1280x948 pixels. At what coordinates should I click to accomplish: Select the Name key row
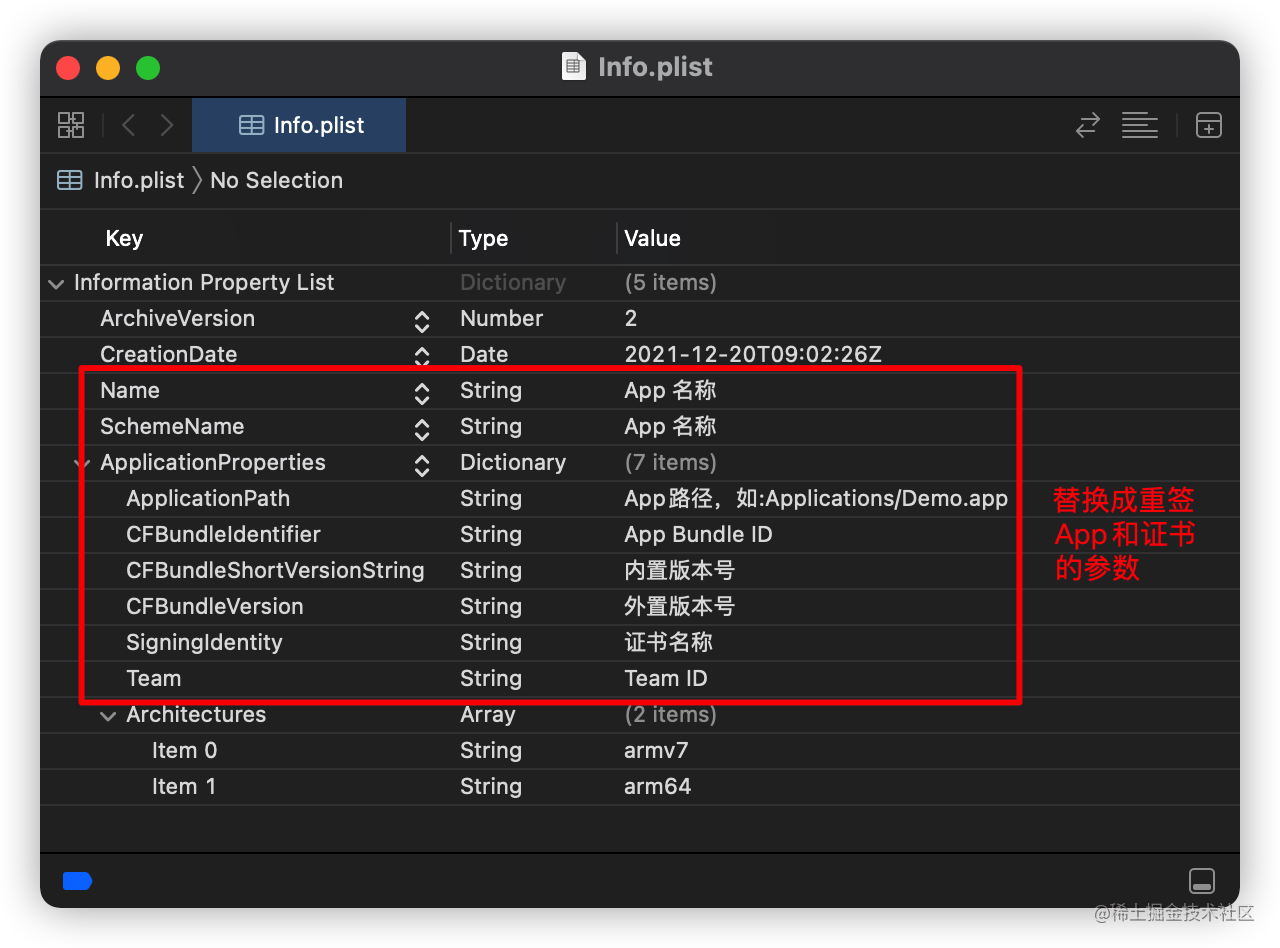tap(130, 390)
